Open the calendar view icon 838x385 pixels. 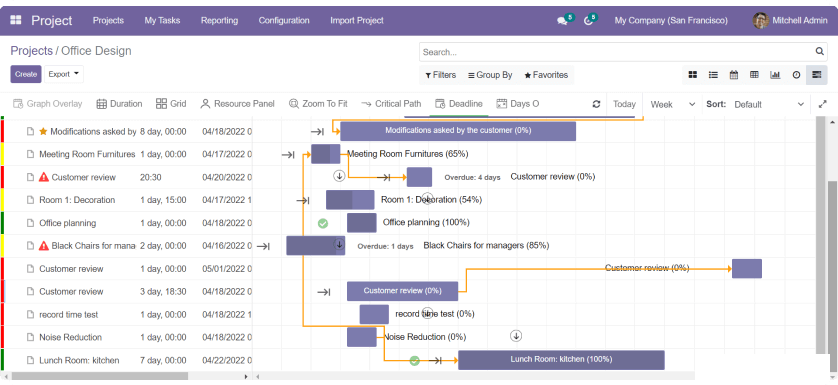pyautogui.click(x=734, y=75)
